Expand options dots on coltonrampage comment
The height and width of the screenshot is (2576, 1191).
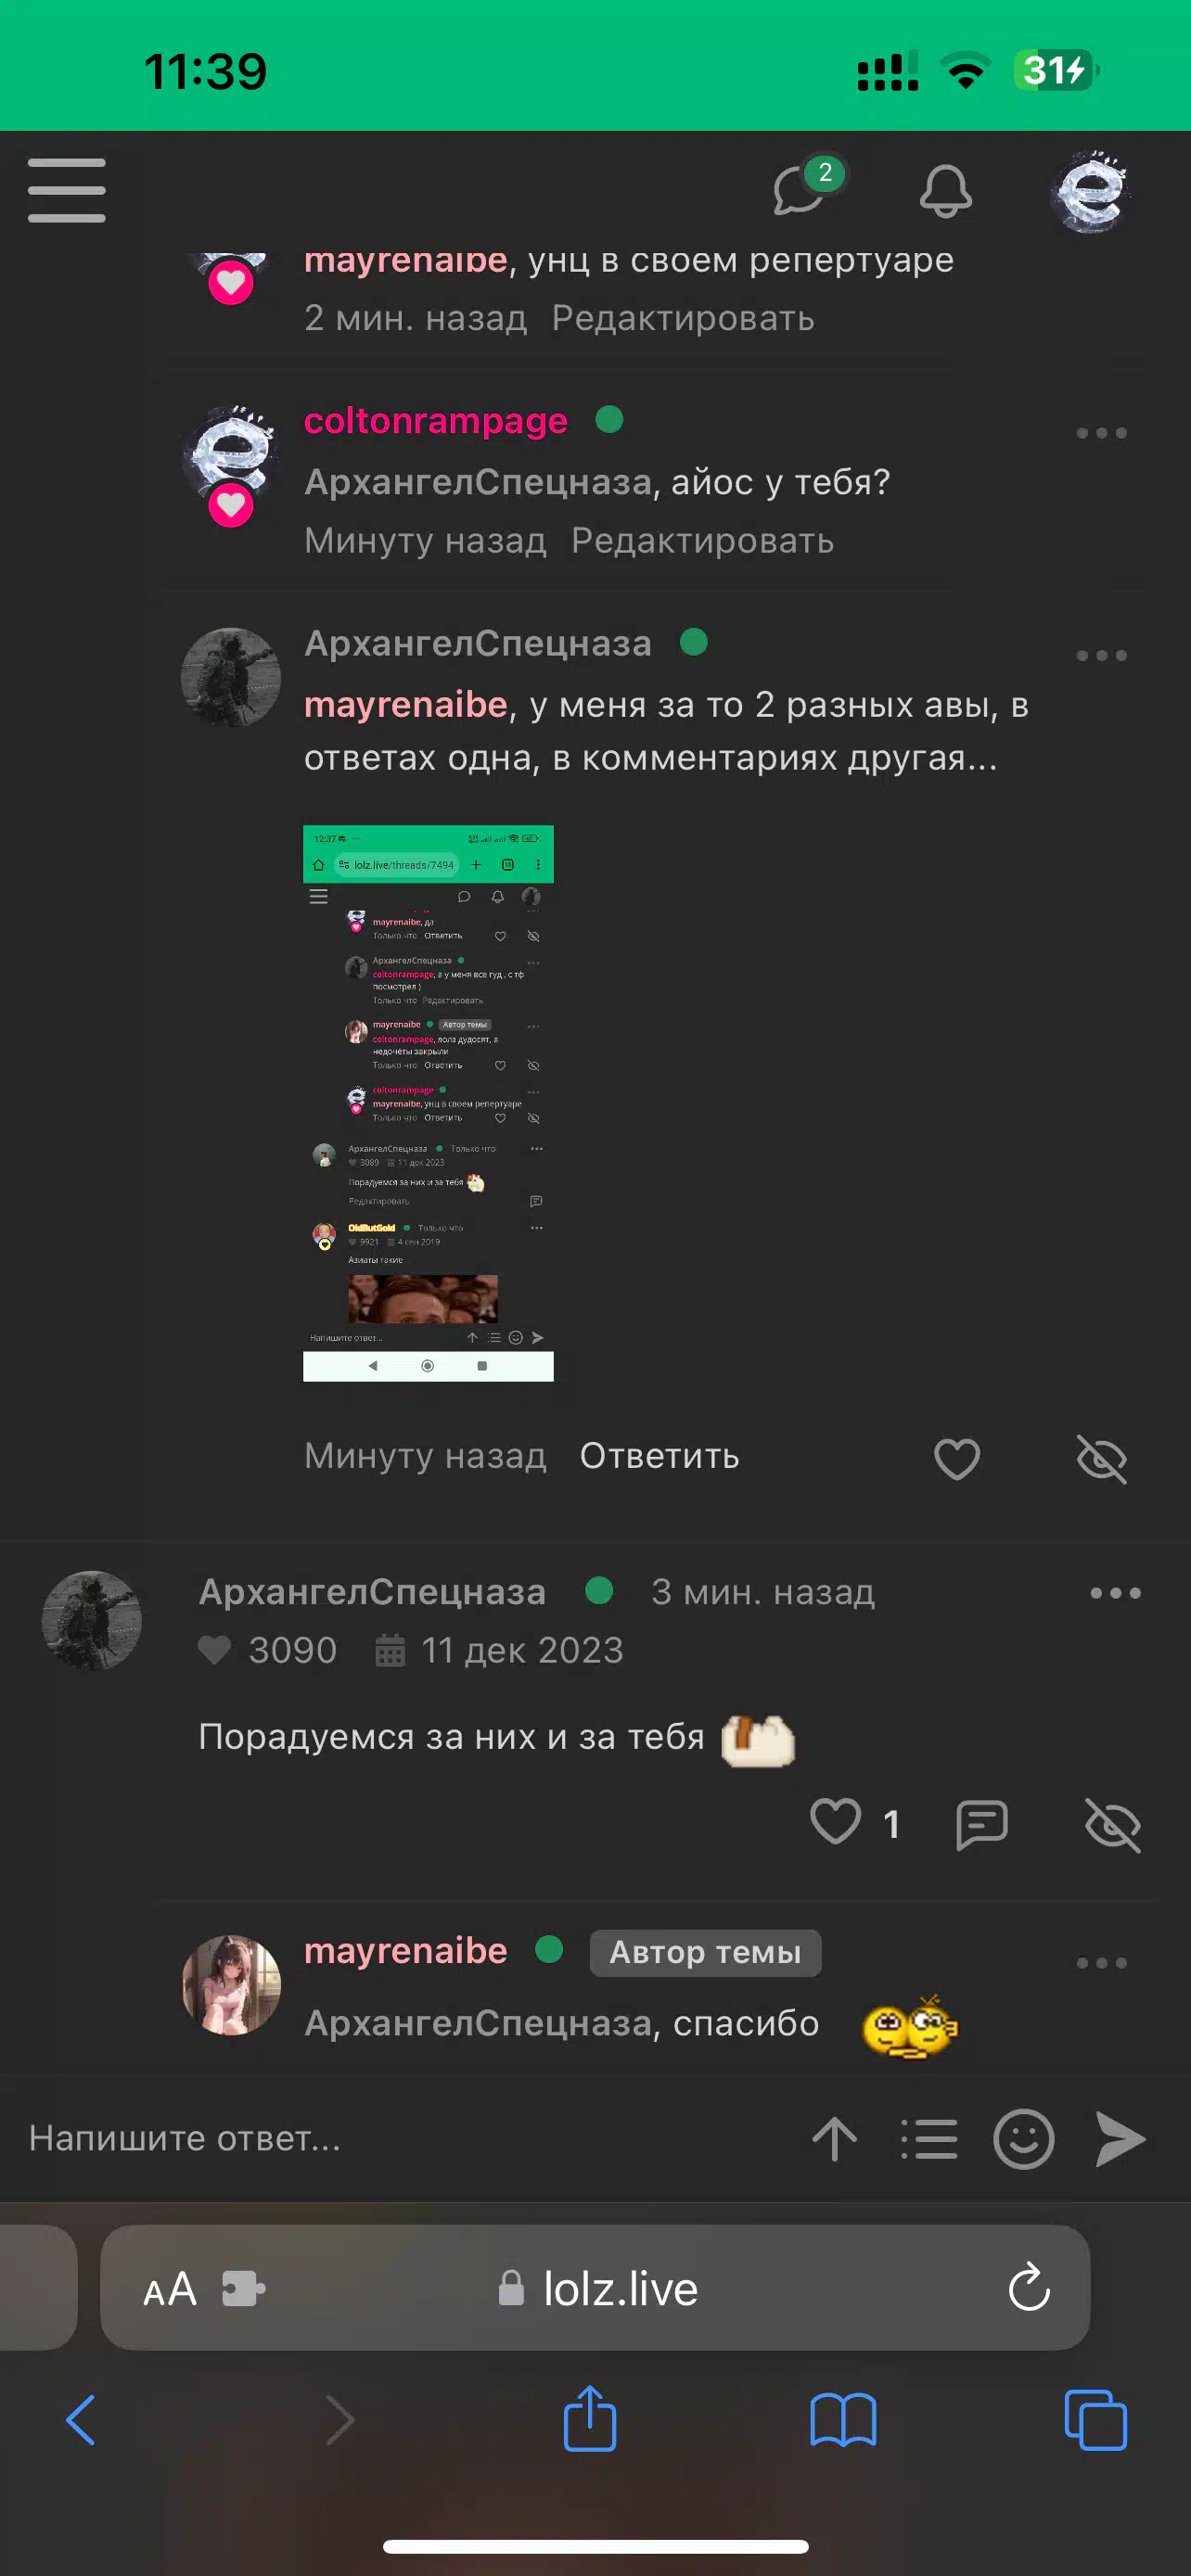pyautogui.click(x=1101, y=433)
